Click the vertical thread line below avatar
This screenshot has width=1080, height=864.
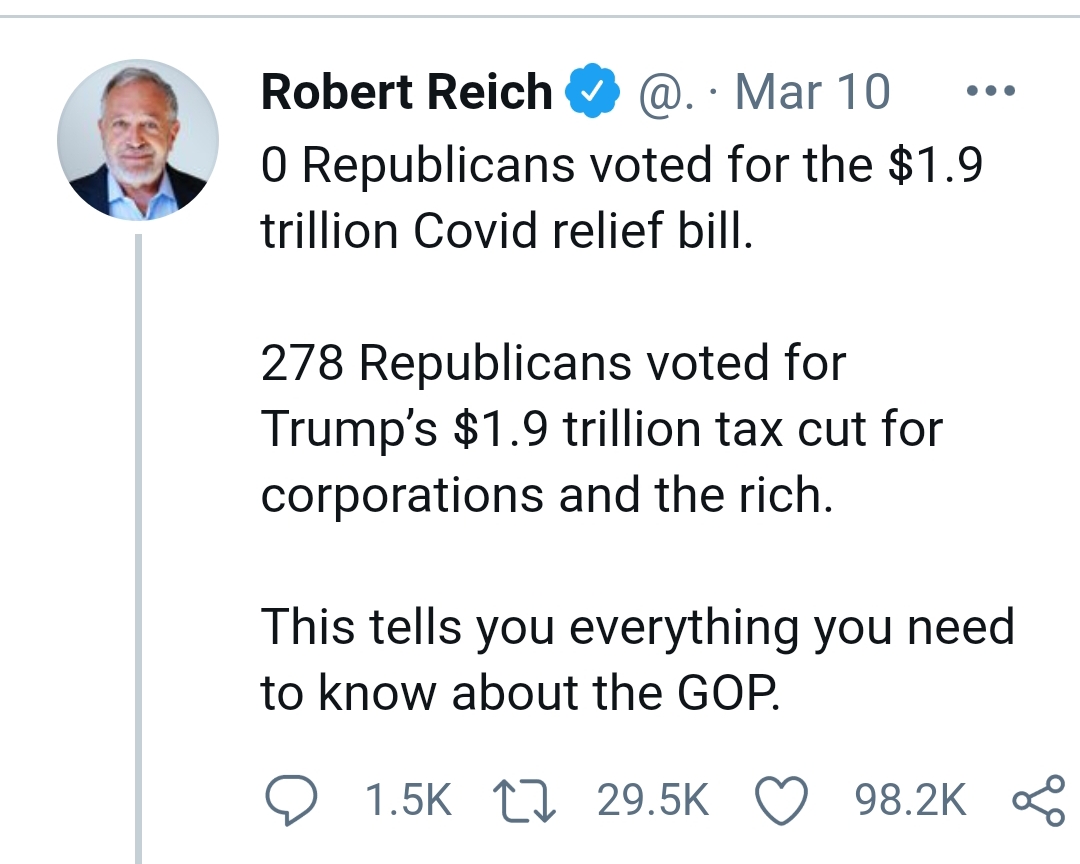click(140, 550)
